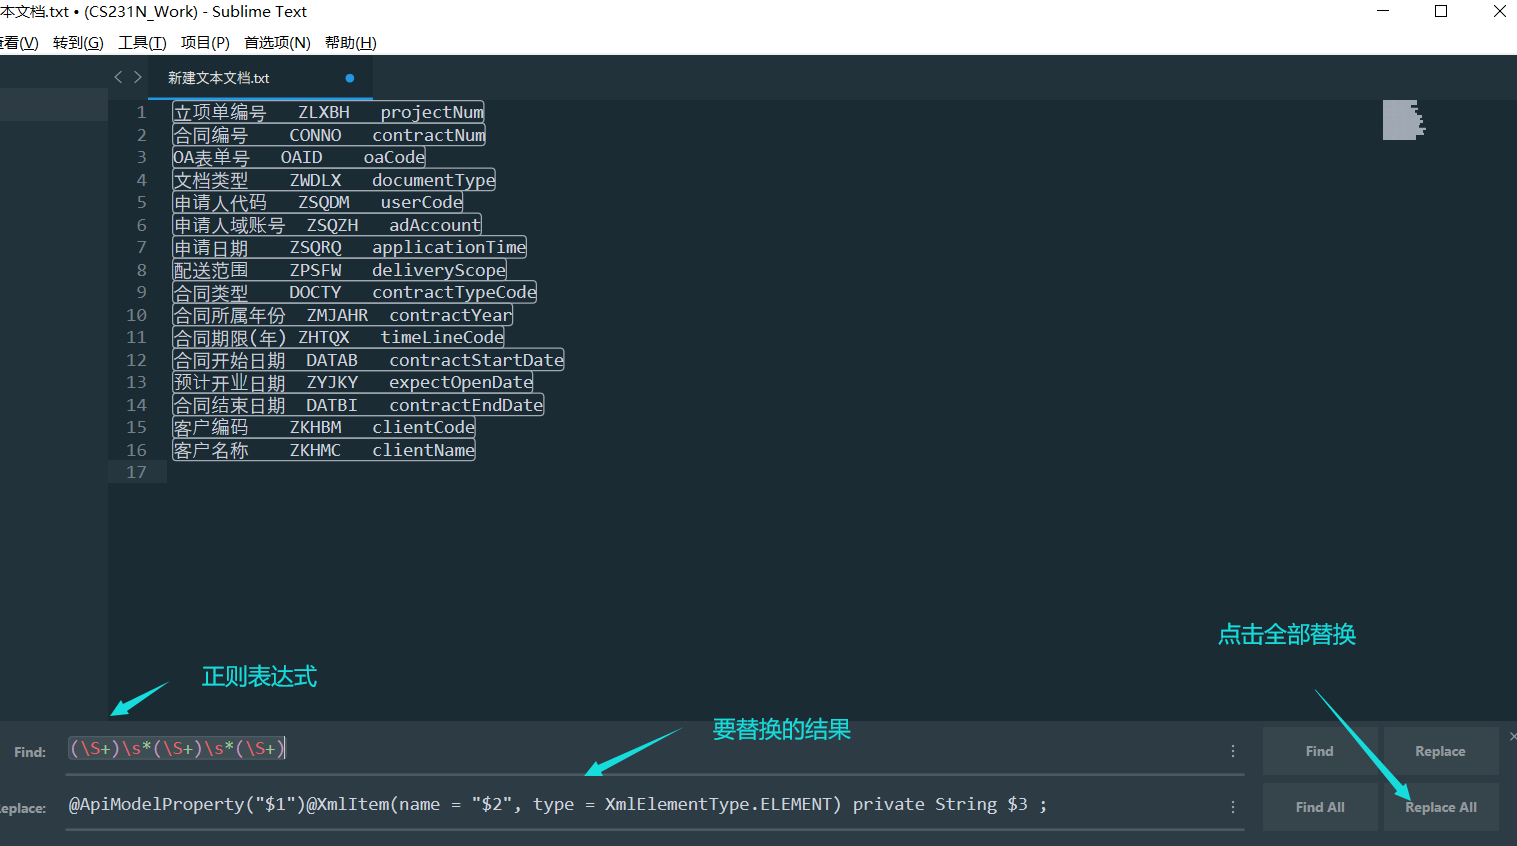Click the code DATAB on line 12

(x=332, y=360)
